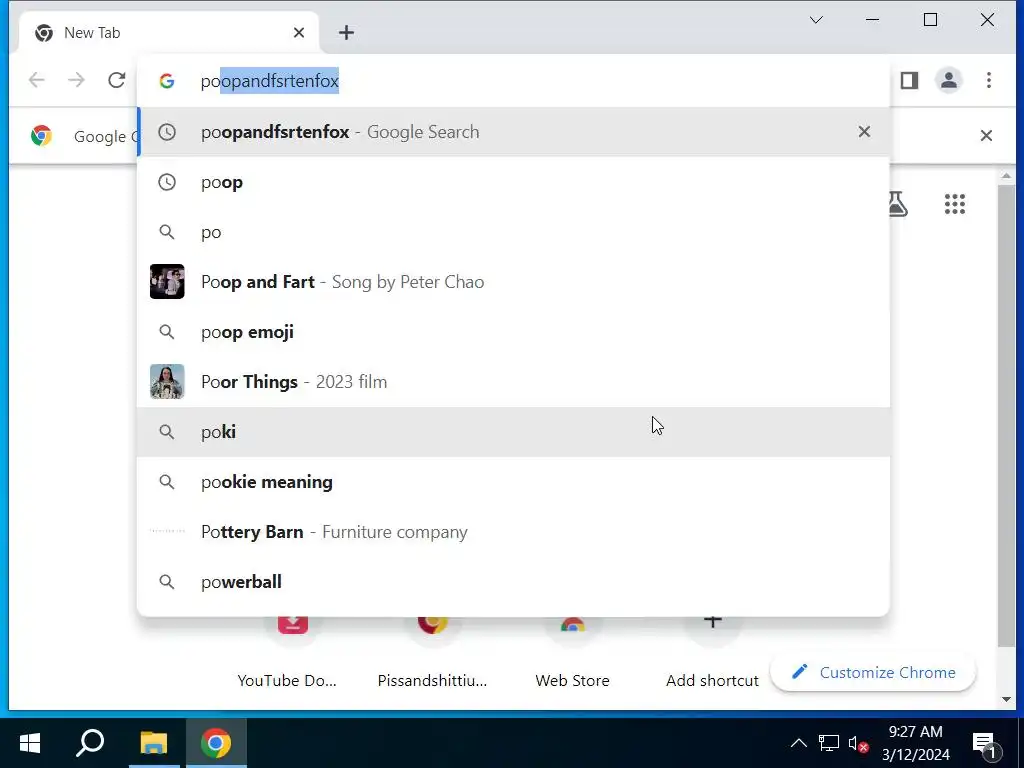
Task: Click the Google G icon in omnibox
Action: (167, 81)
